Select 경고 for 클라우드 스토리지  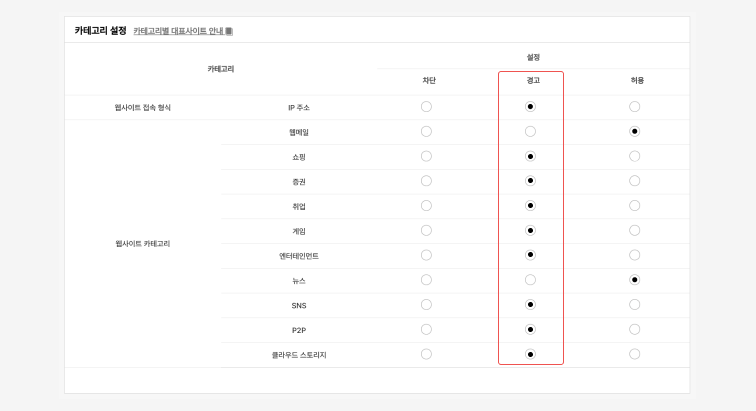(530, 354)
